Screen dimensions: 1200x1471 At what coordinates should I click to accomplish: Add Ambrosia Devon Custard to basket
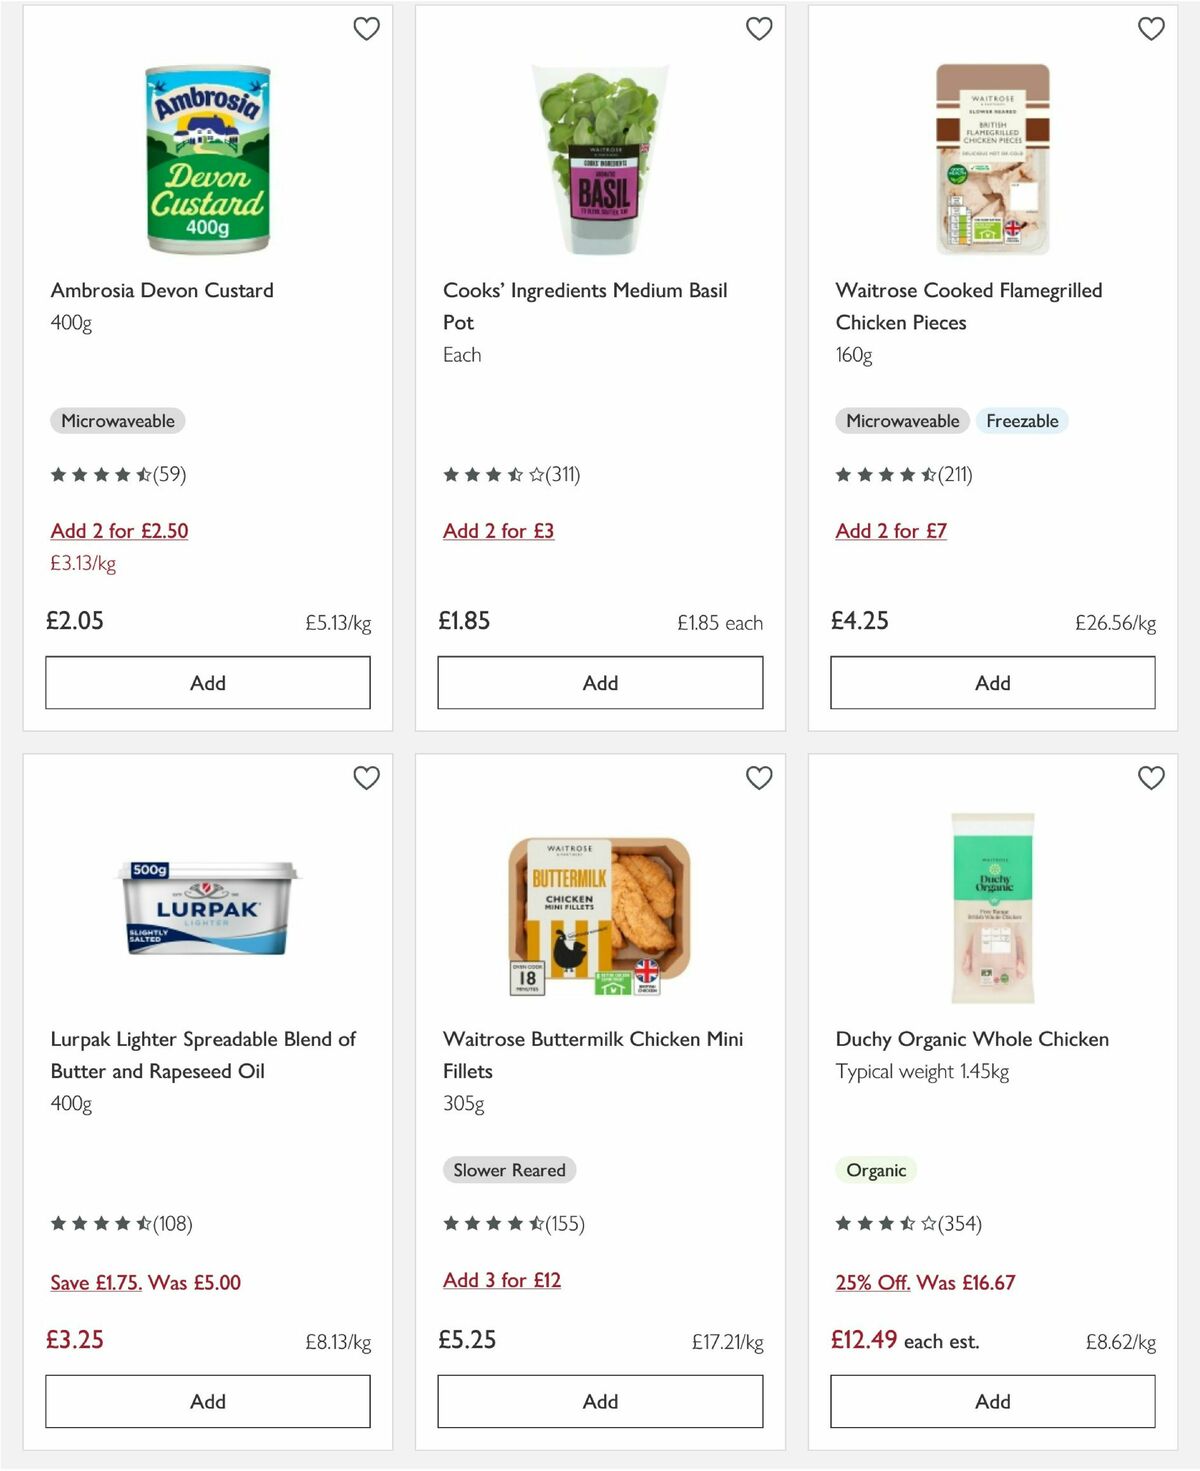[x=206, y=682]
